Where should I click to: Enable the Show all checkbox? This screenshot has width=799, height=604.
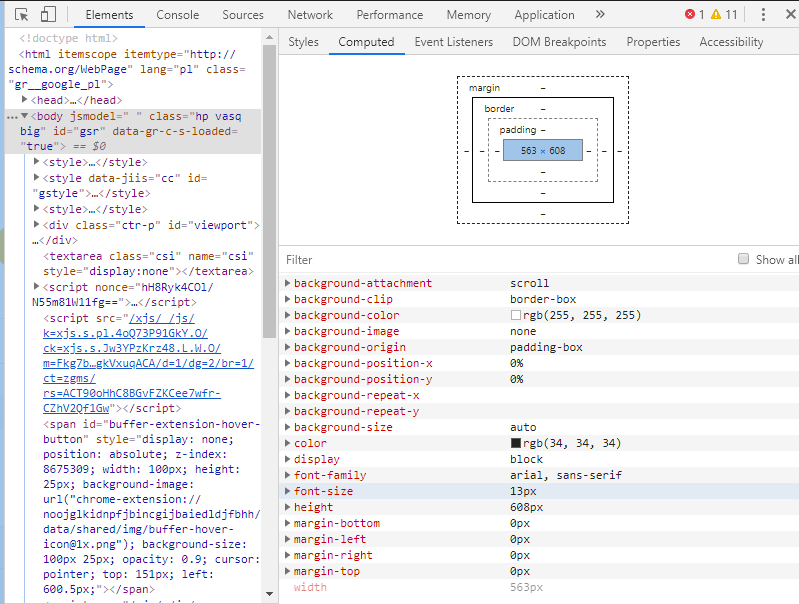point(743,259)
